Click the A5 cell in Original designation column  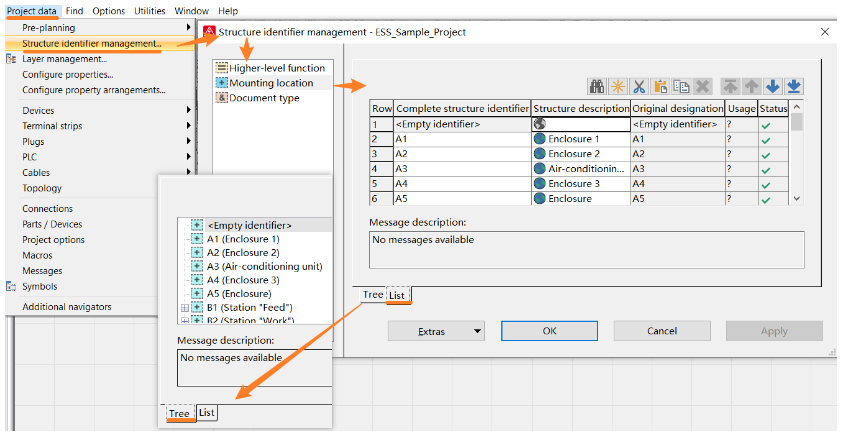[677, 198]
